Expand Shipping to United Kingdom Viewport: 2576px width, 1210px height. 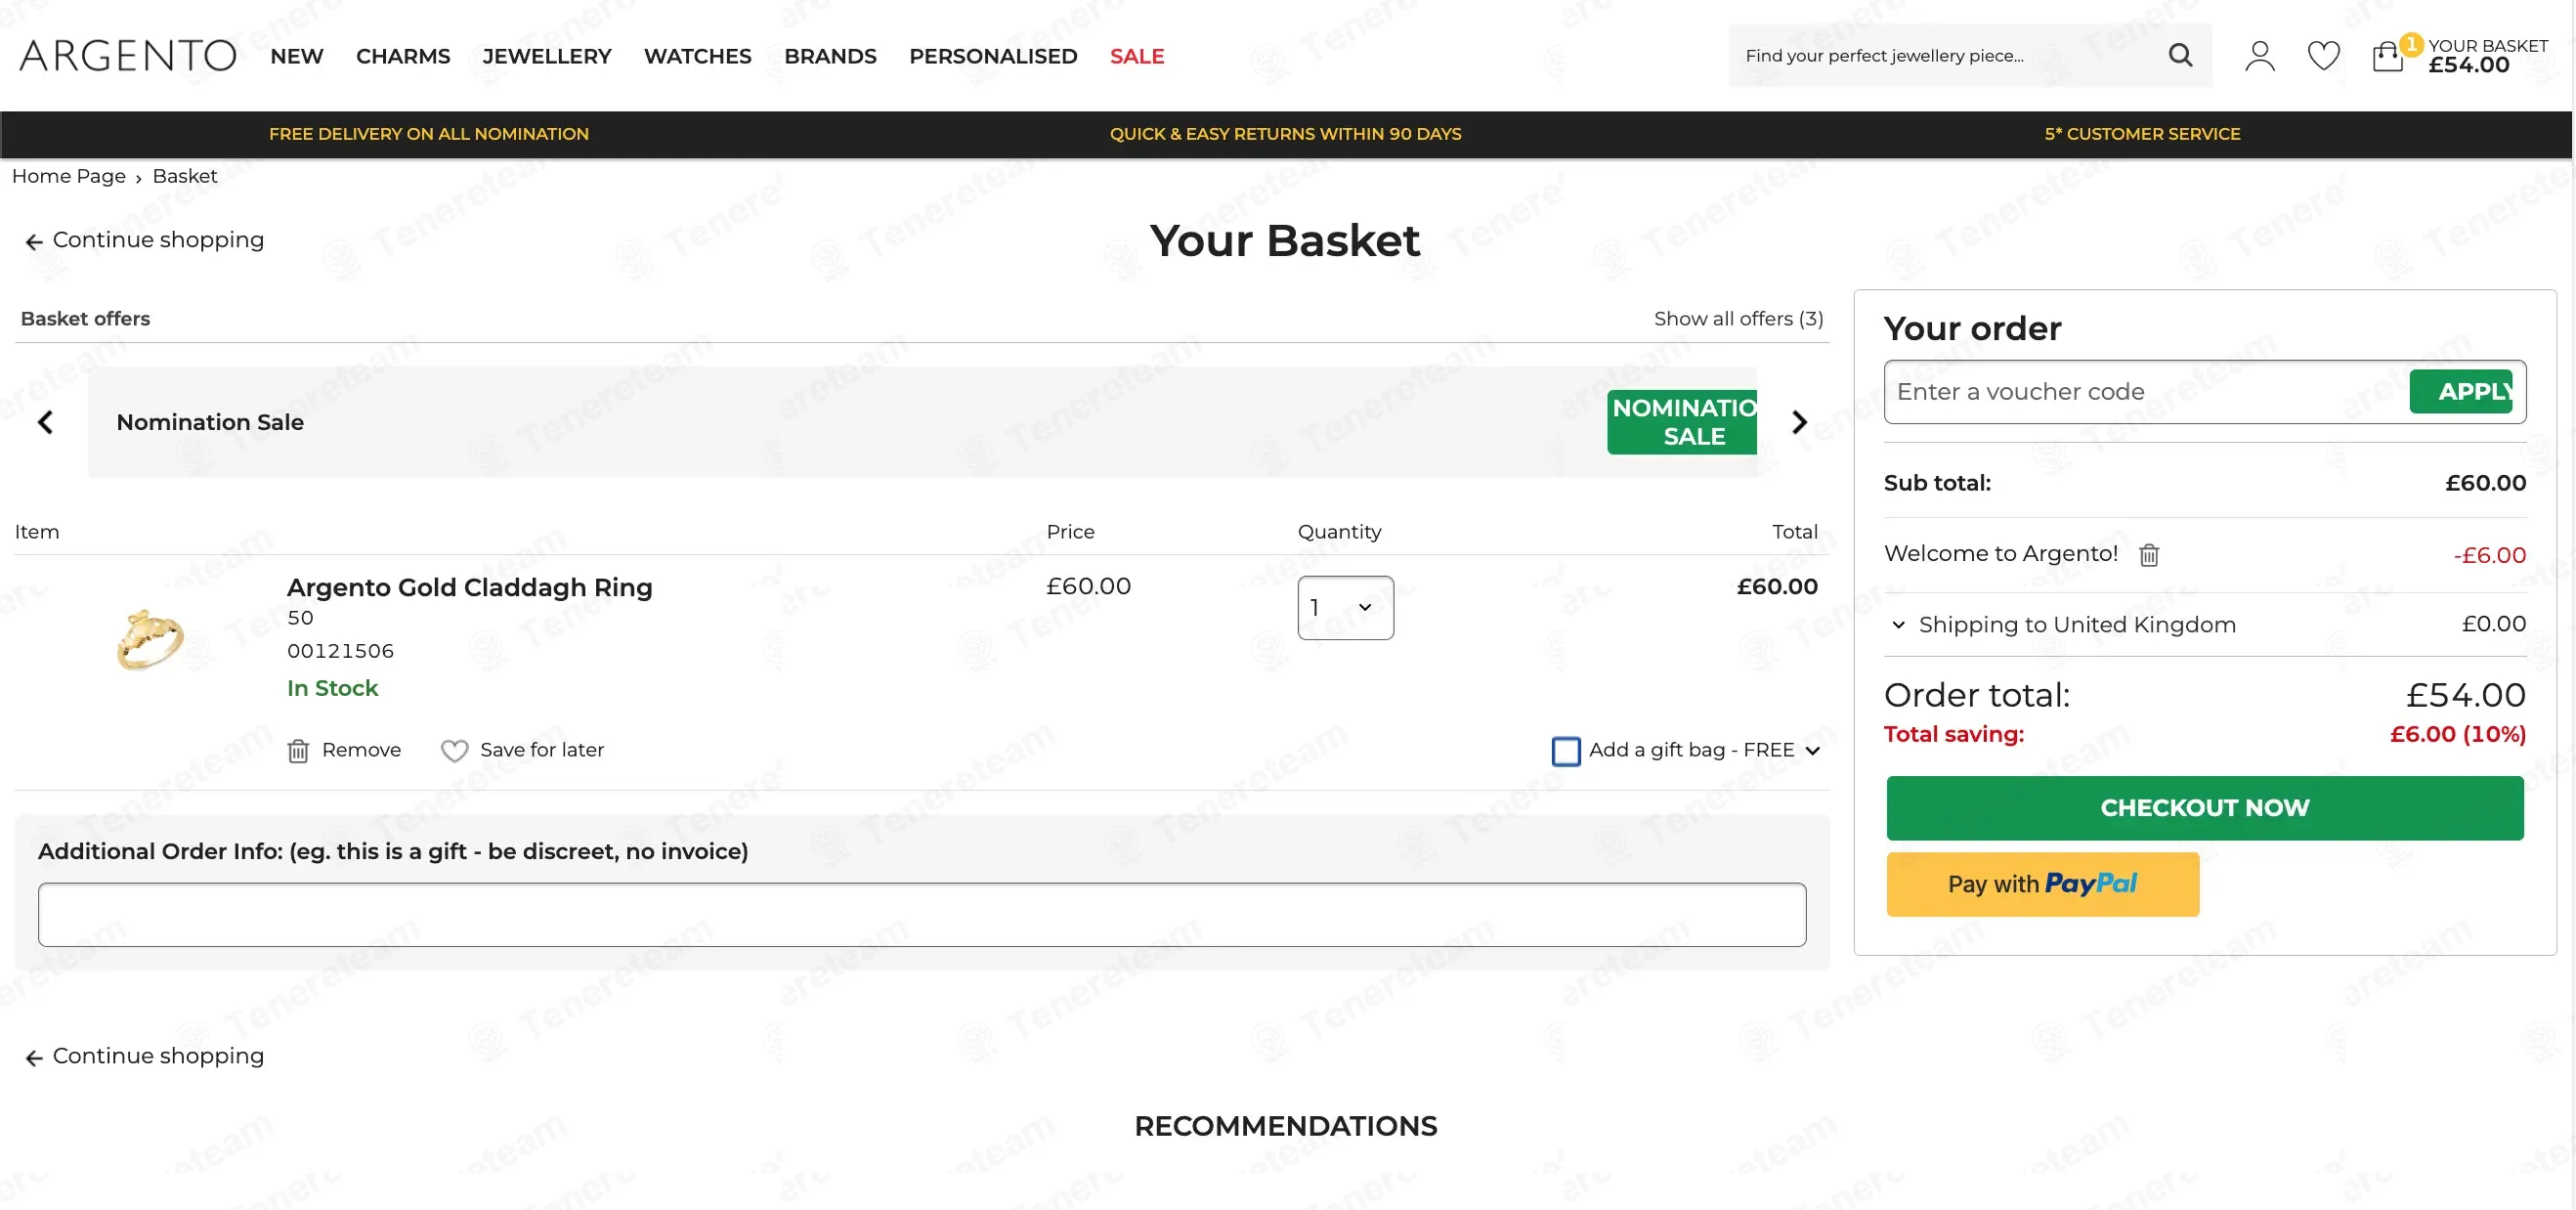pos(1898,625)
